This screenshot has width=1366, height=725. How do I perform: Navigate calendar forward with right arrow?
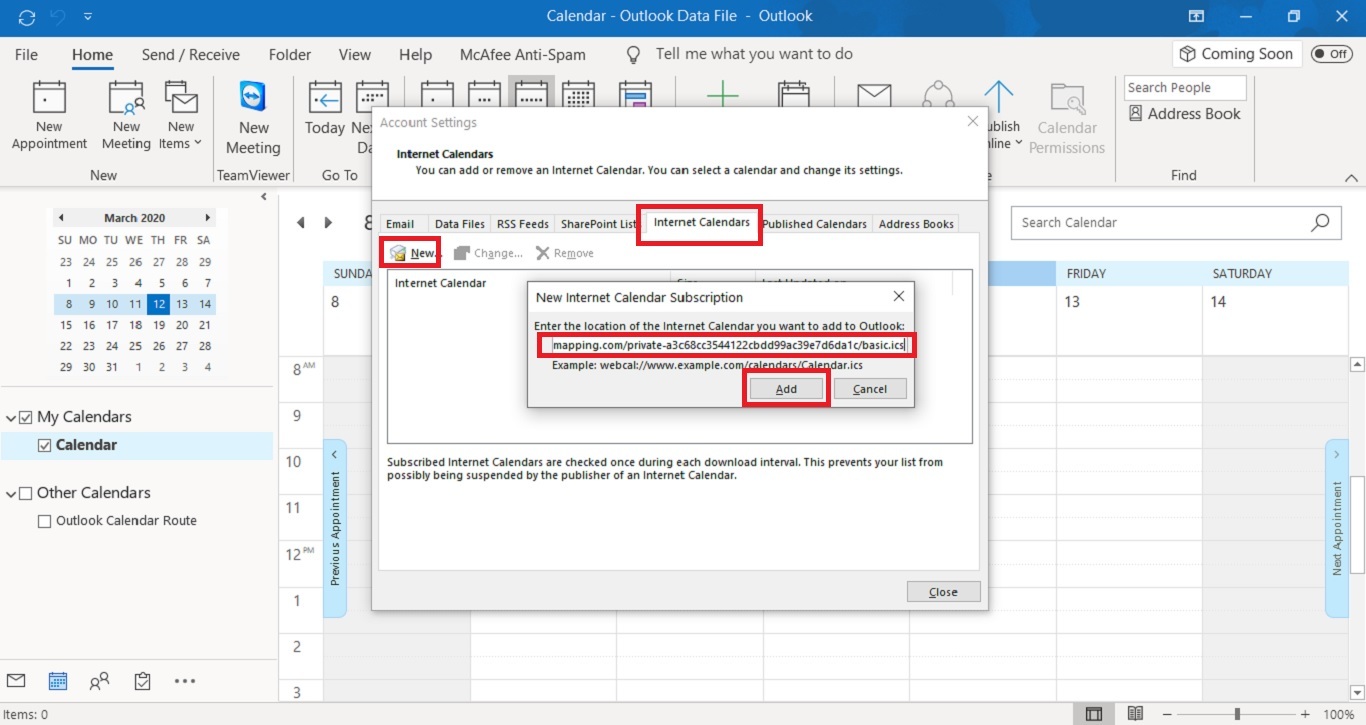click(x=328, y=223)
